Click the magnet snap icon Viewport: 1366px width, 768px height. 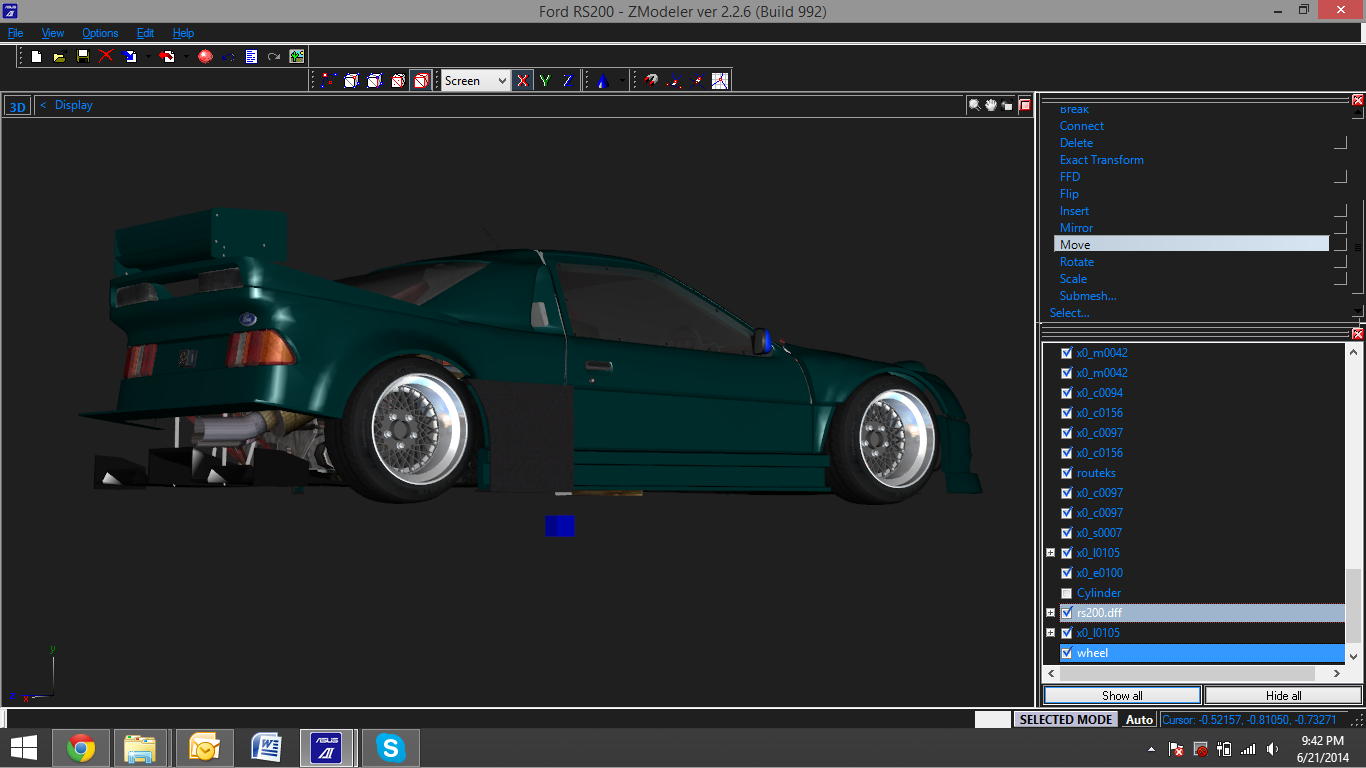(x=651, y=80)
